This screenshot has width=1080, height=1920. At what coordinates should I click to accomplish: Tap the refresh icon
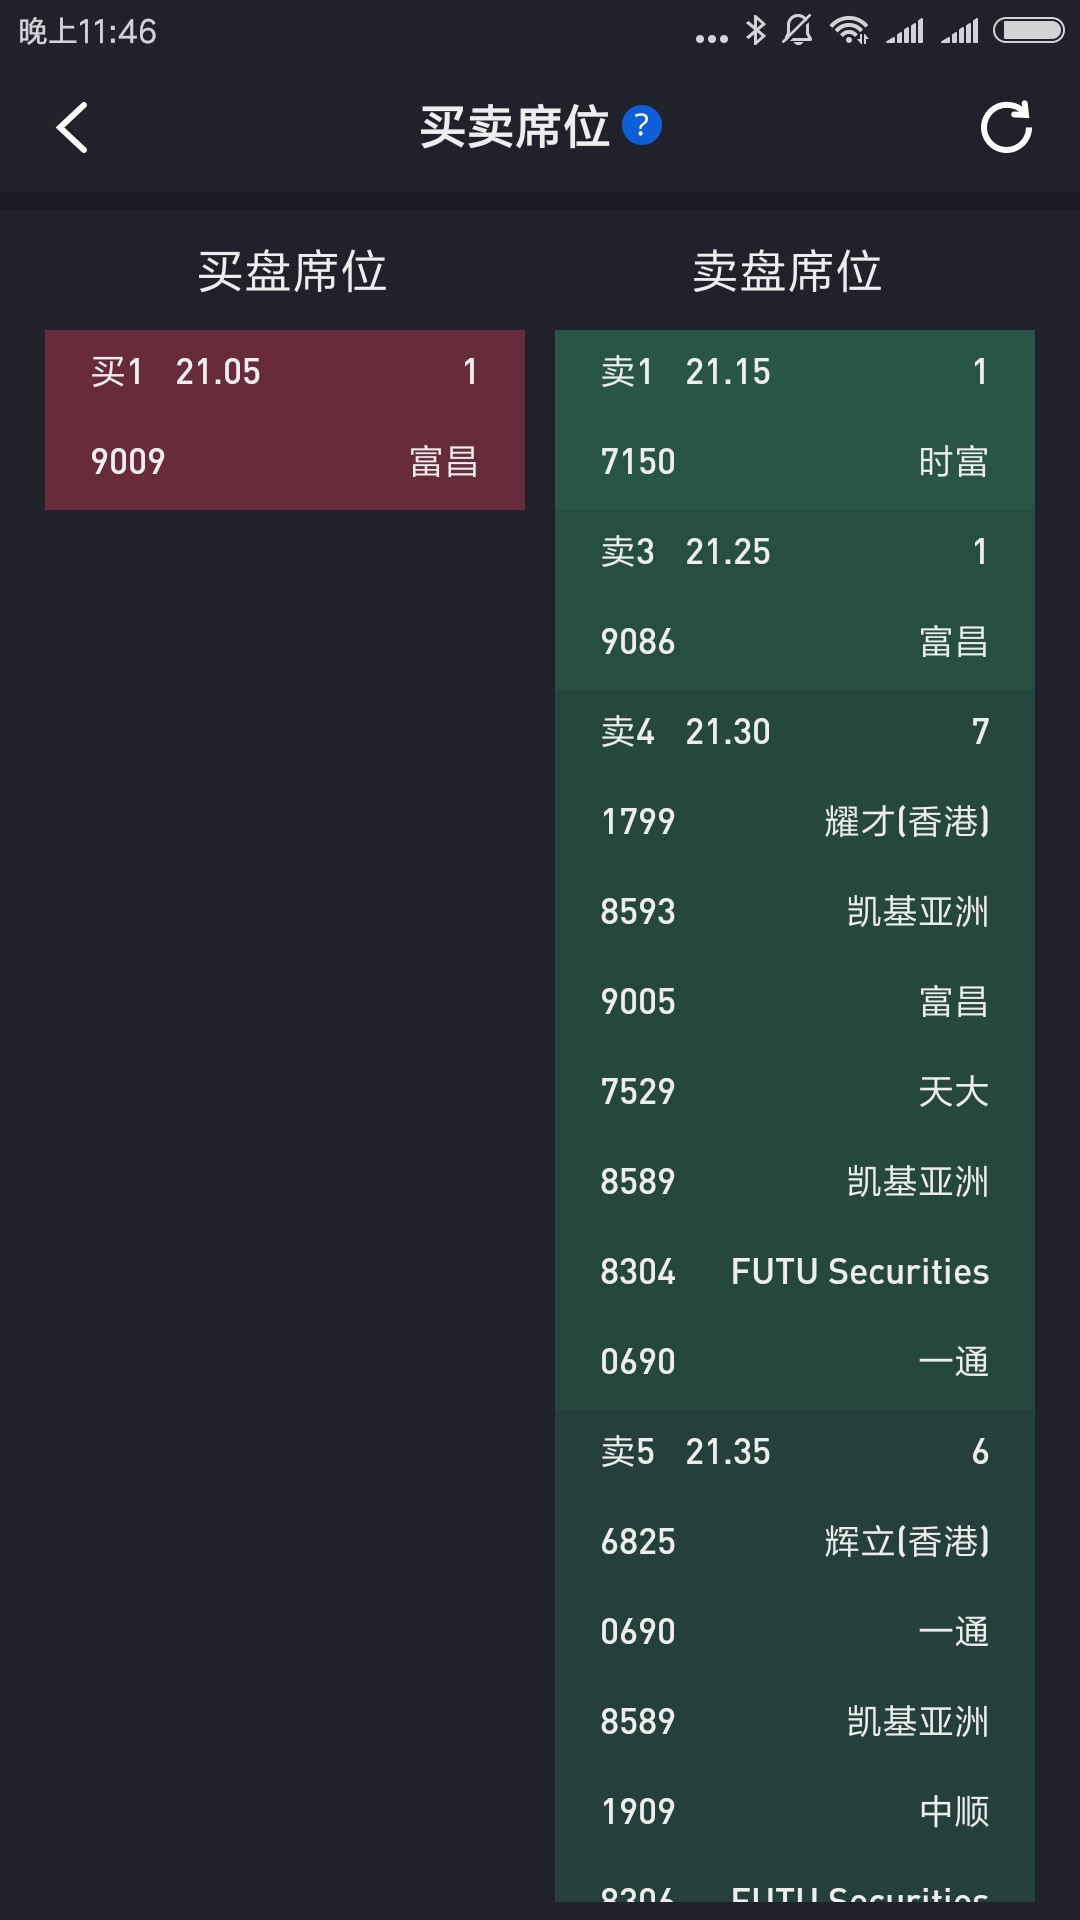pyautogui.click(x=1006, y=128)
